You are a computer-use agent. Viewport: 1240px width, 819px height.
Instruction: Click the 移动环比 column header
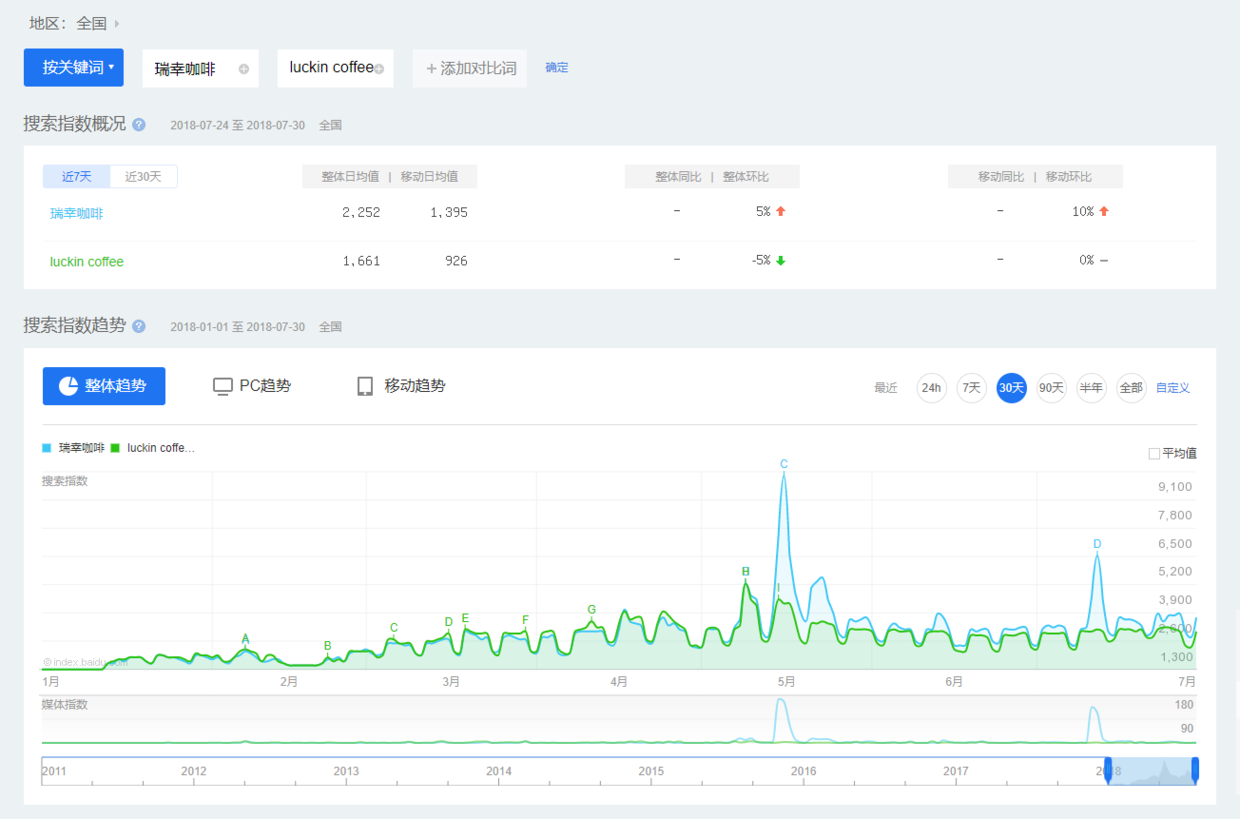[x=1069, y=177]
